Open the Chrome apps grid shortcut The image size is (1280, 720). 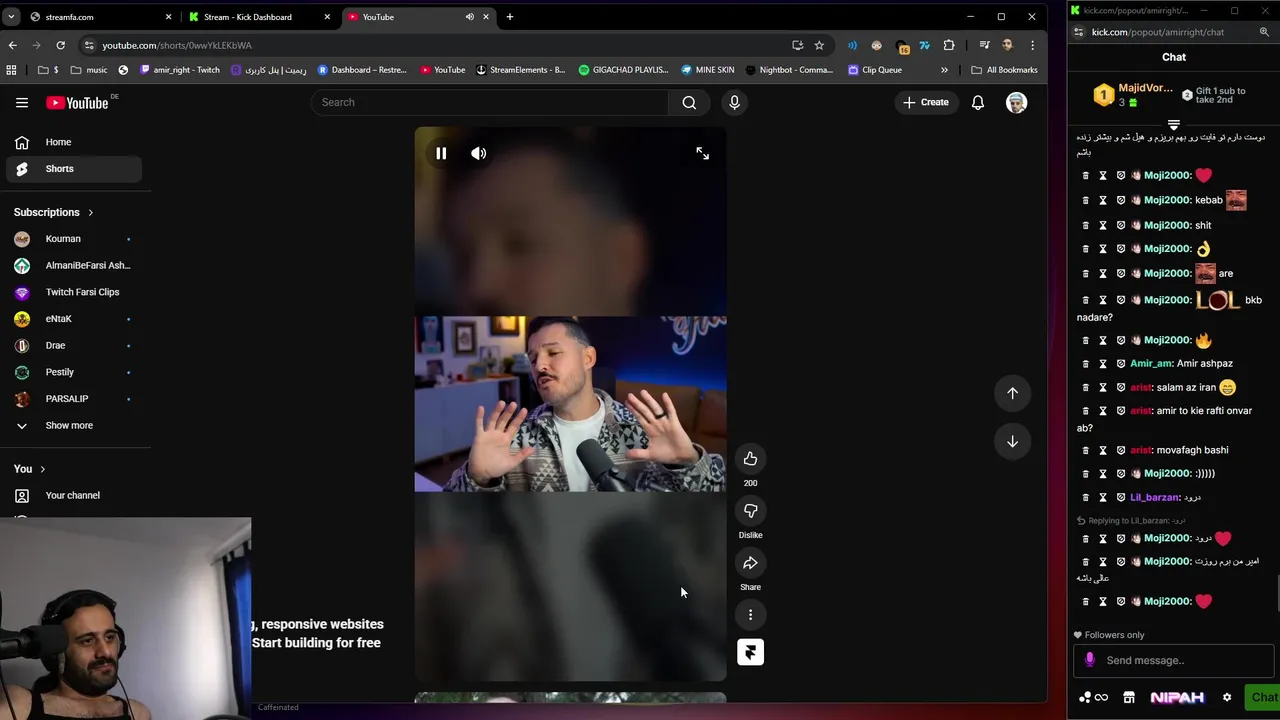[x=11, y=70]
